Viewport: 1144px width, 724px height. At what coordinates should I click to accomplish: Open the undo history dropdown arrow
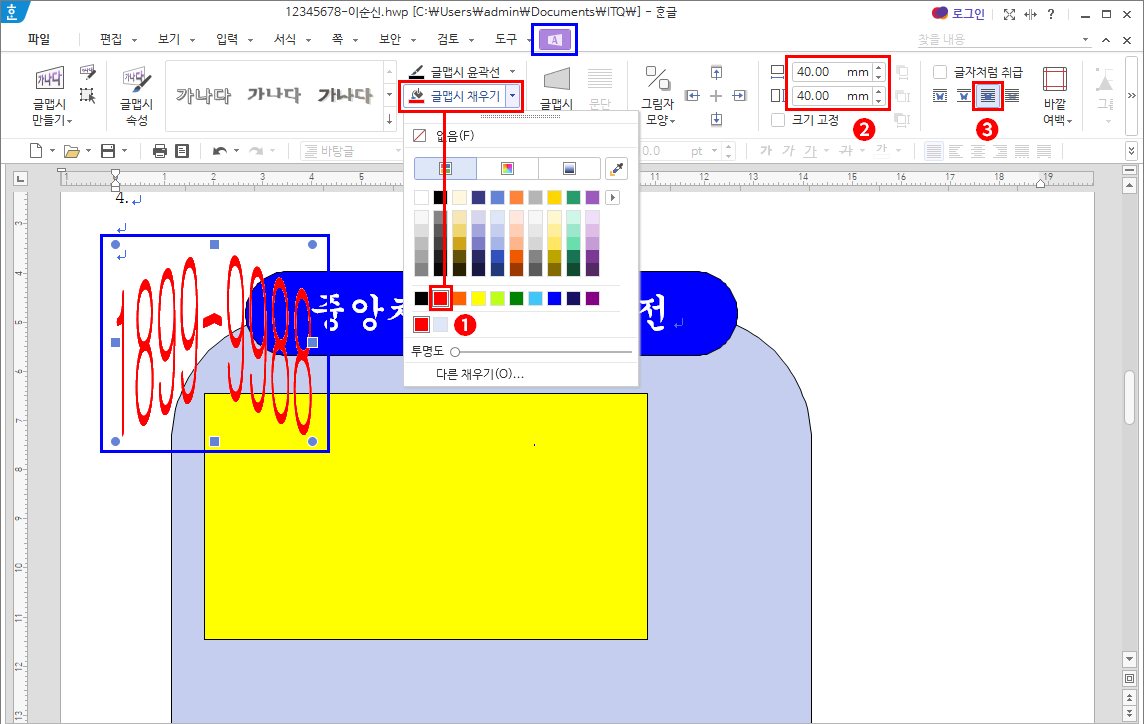click(236, 151)
